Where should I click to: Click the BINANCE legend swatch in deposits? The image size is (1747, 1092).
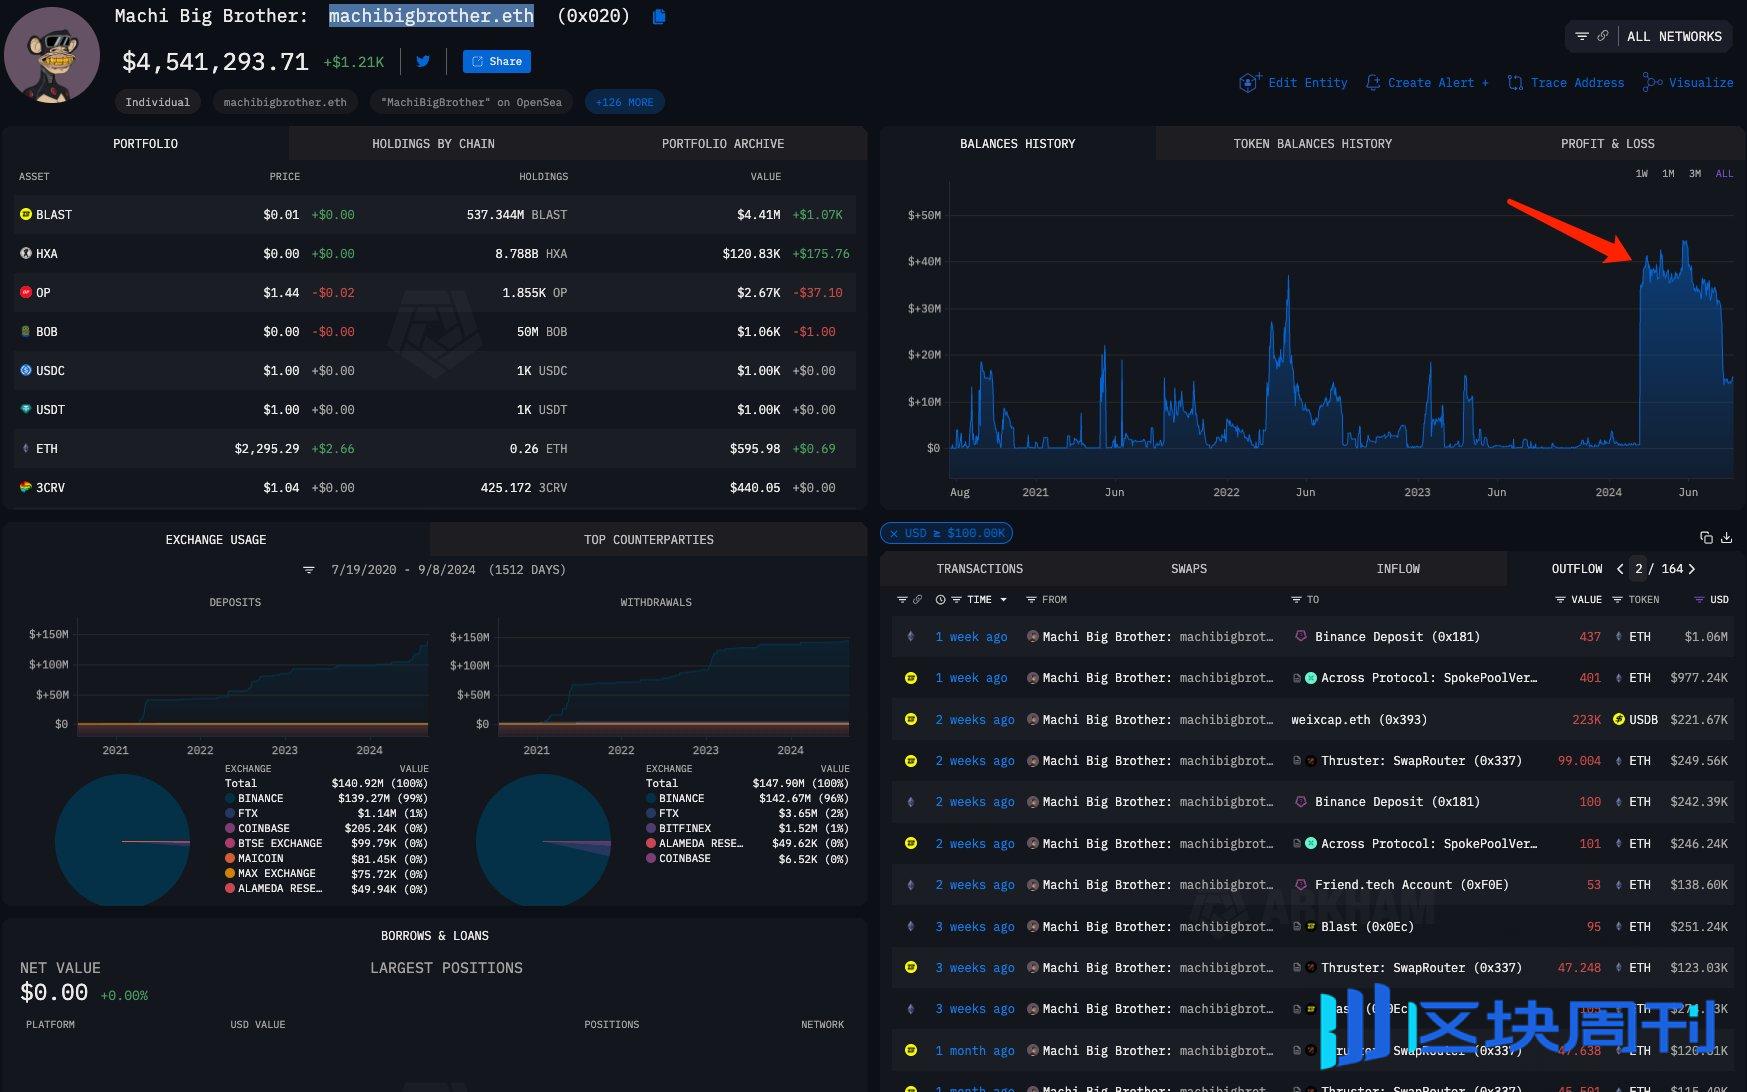click(x=230, y=799)
